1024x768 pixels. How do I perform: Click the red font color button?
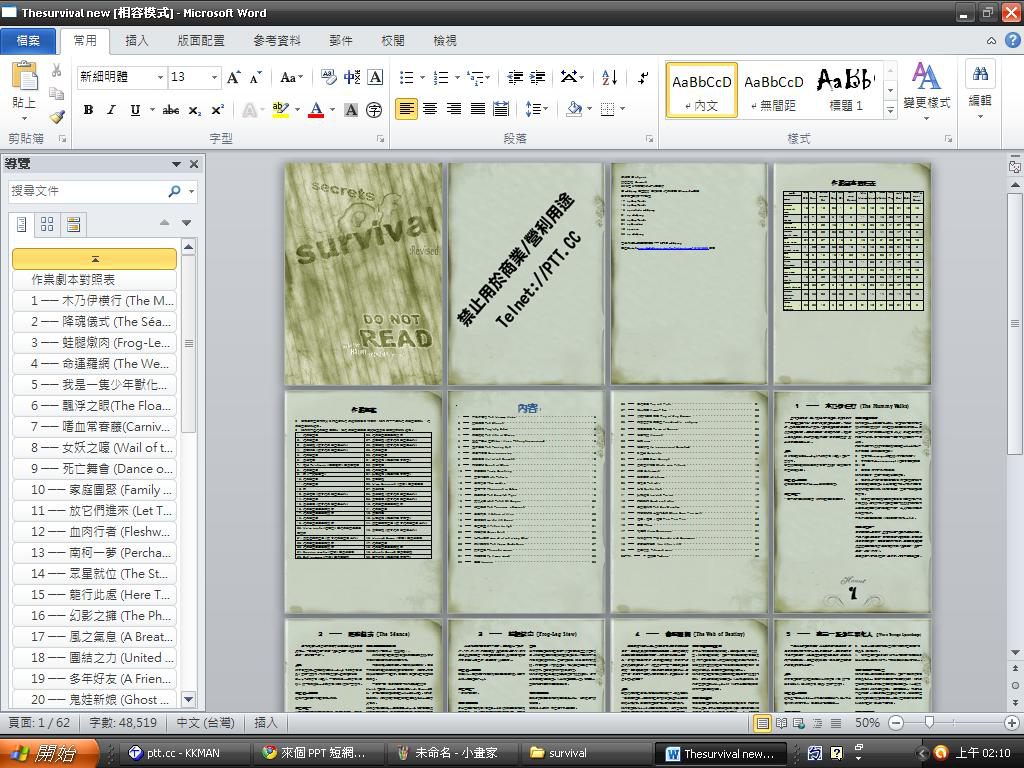click(316, 110)
